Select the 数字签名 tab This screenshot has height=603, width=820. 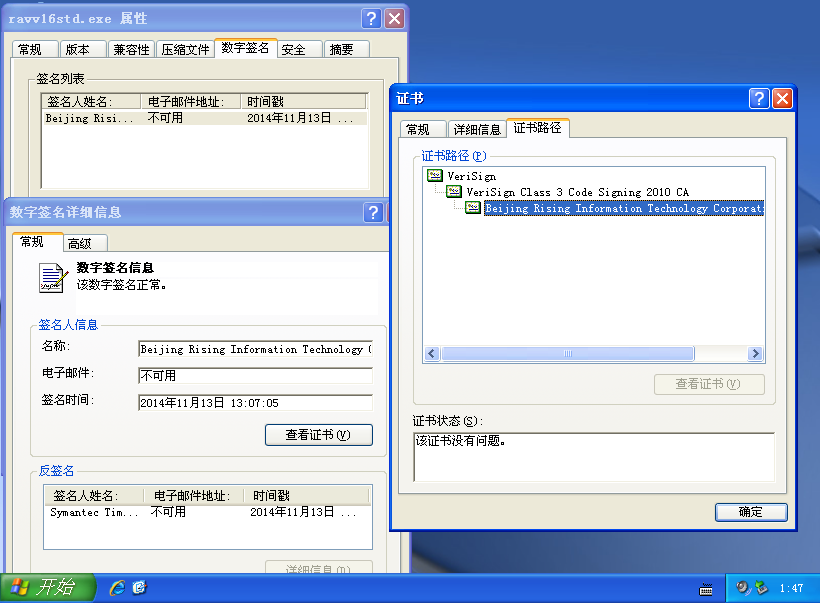(245, 48)
